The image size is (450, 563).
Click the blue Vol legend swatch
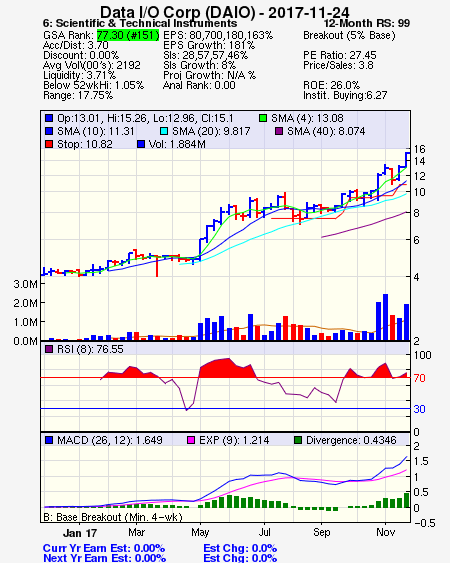tap(141, 144)
